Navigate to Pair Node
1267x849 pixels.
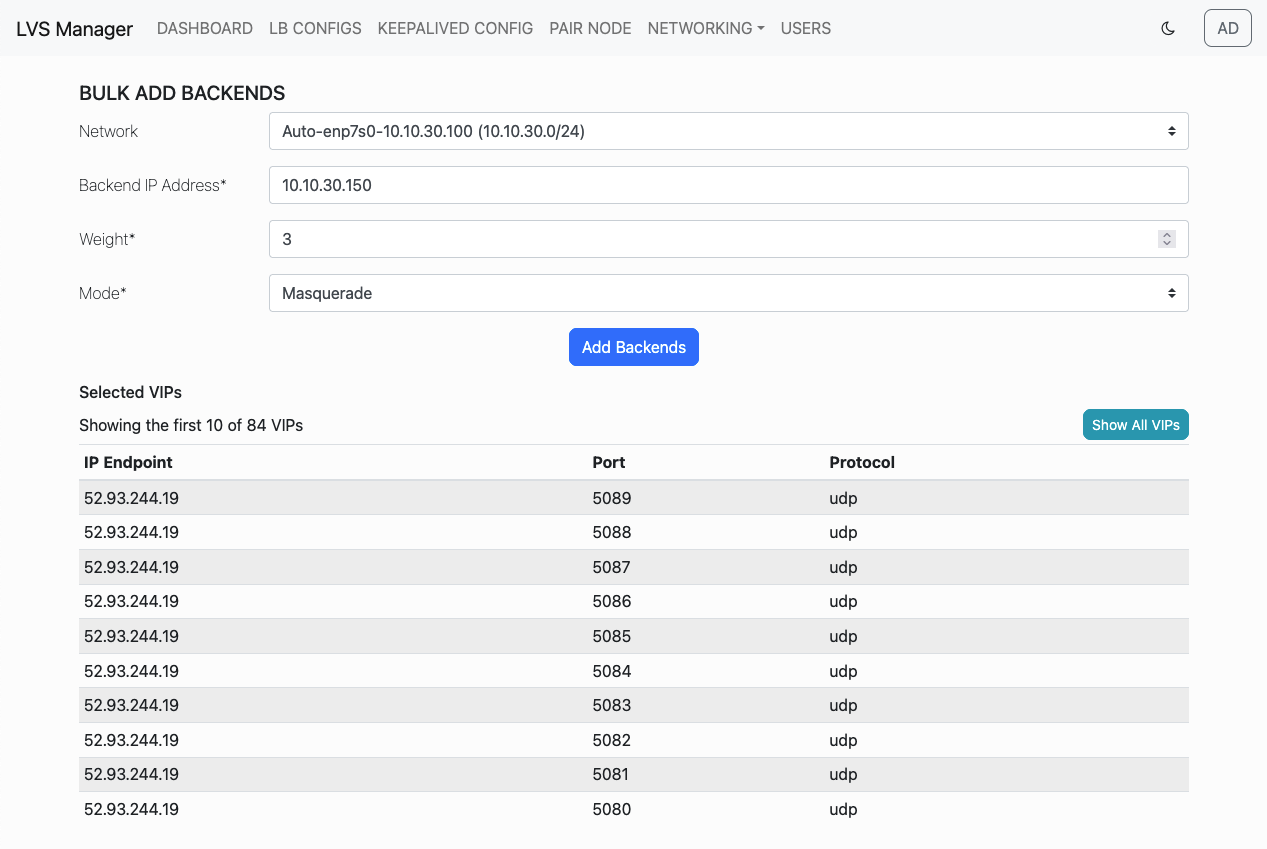click(590, 28)
